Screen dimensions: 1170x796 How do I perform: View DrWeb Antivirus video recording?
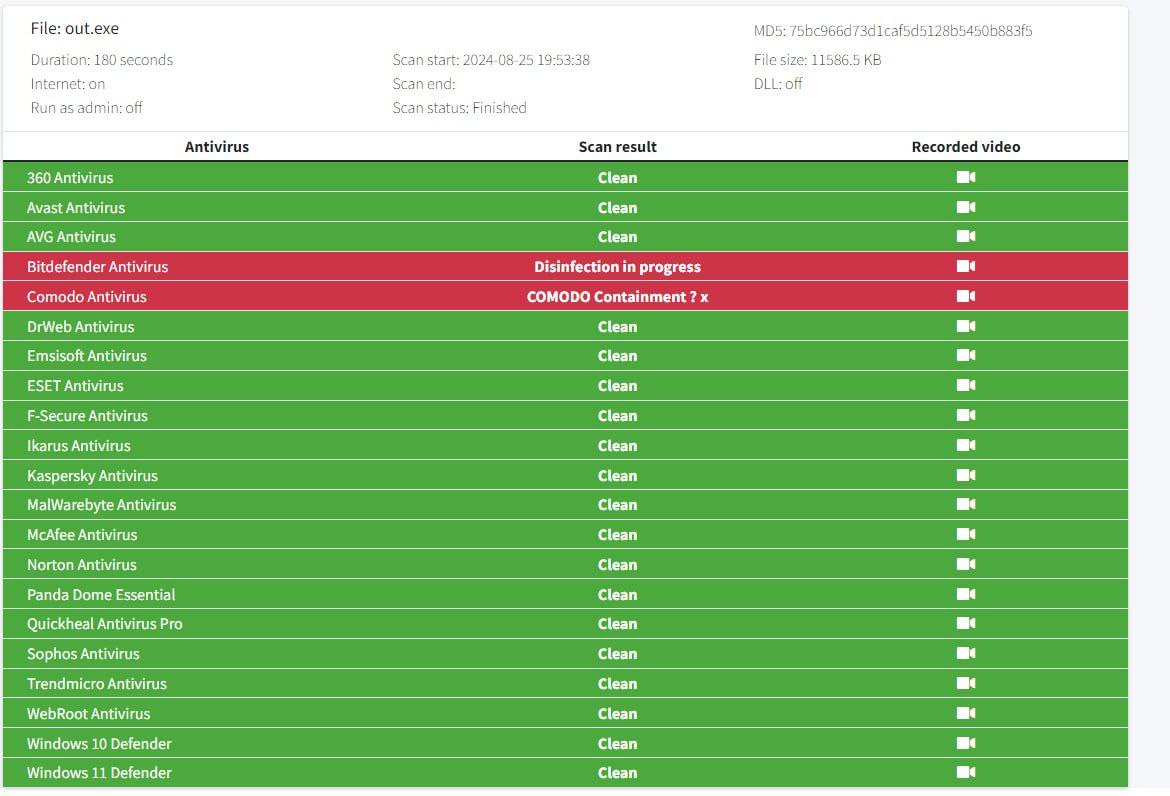point(966,325)
